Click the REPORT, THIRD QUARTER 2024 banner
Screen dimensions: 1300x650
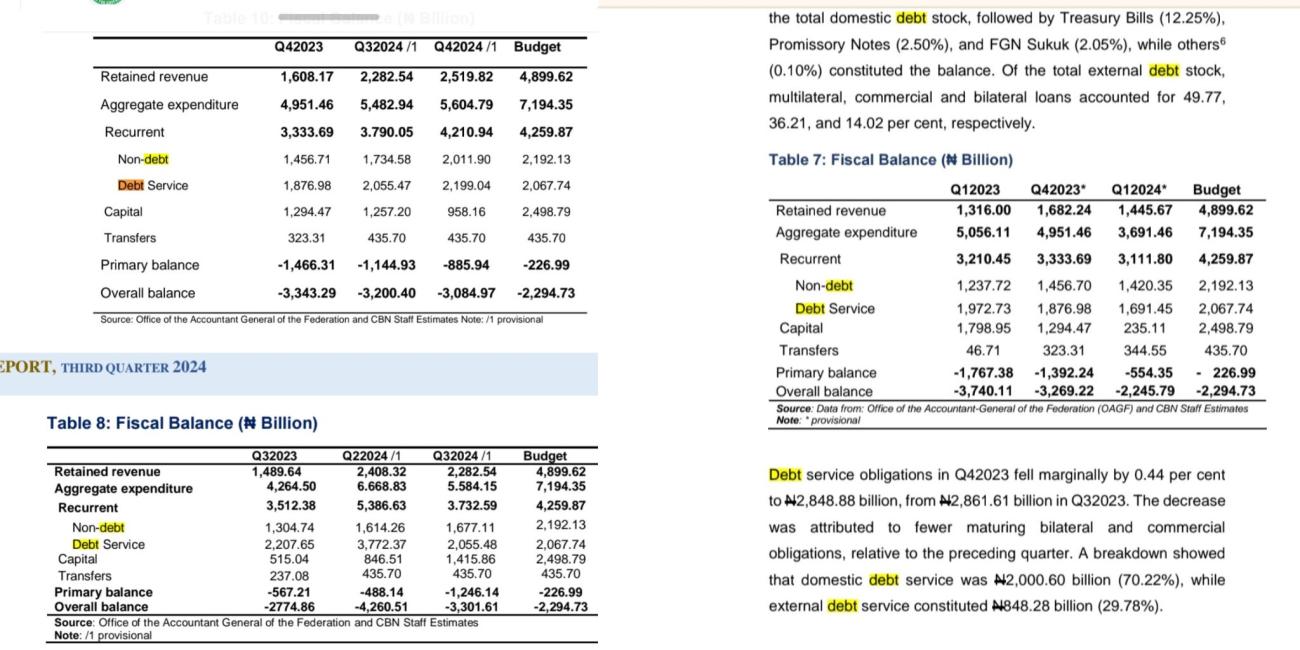[x=103, y=367]
